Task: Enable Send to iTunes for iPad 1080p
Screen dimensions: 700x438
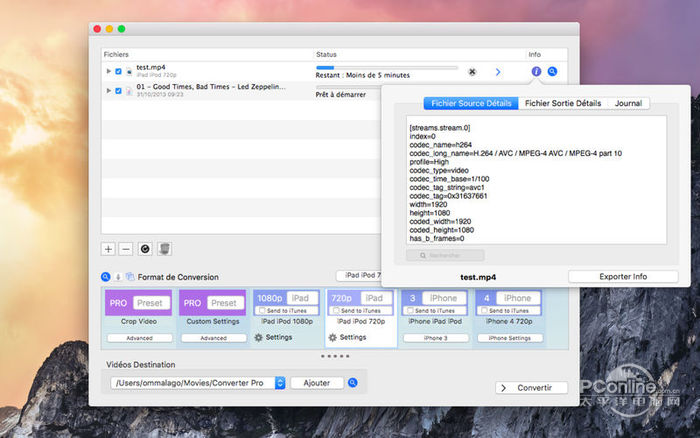Action: click(x=260, y=312)
